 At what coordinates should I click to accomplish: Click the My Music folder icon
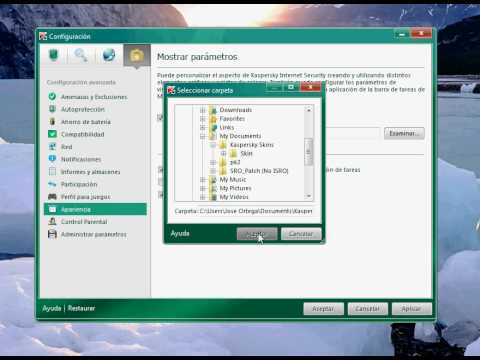coord(213,179)
